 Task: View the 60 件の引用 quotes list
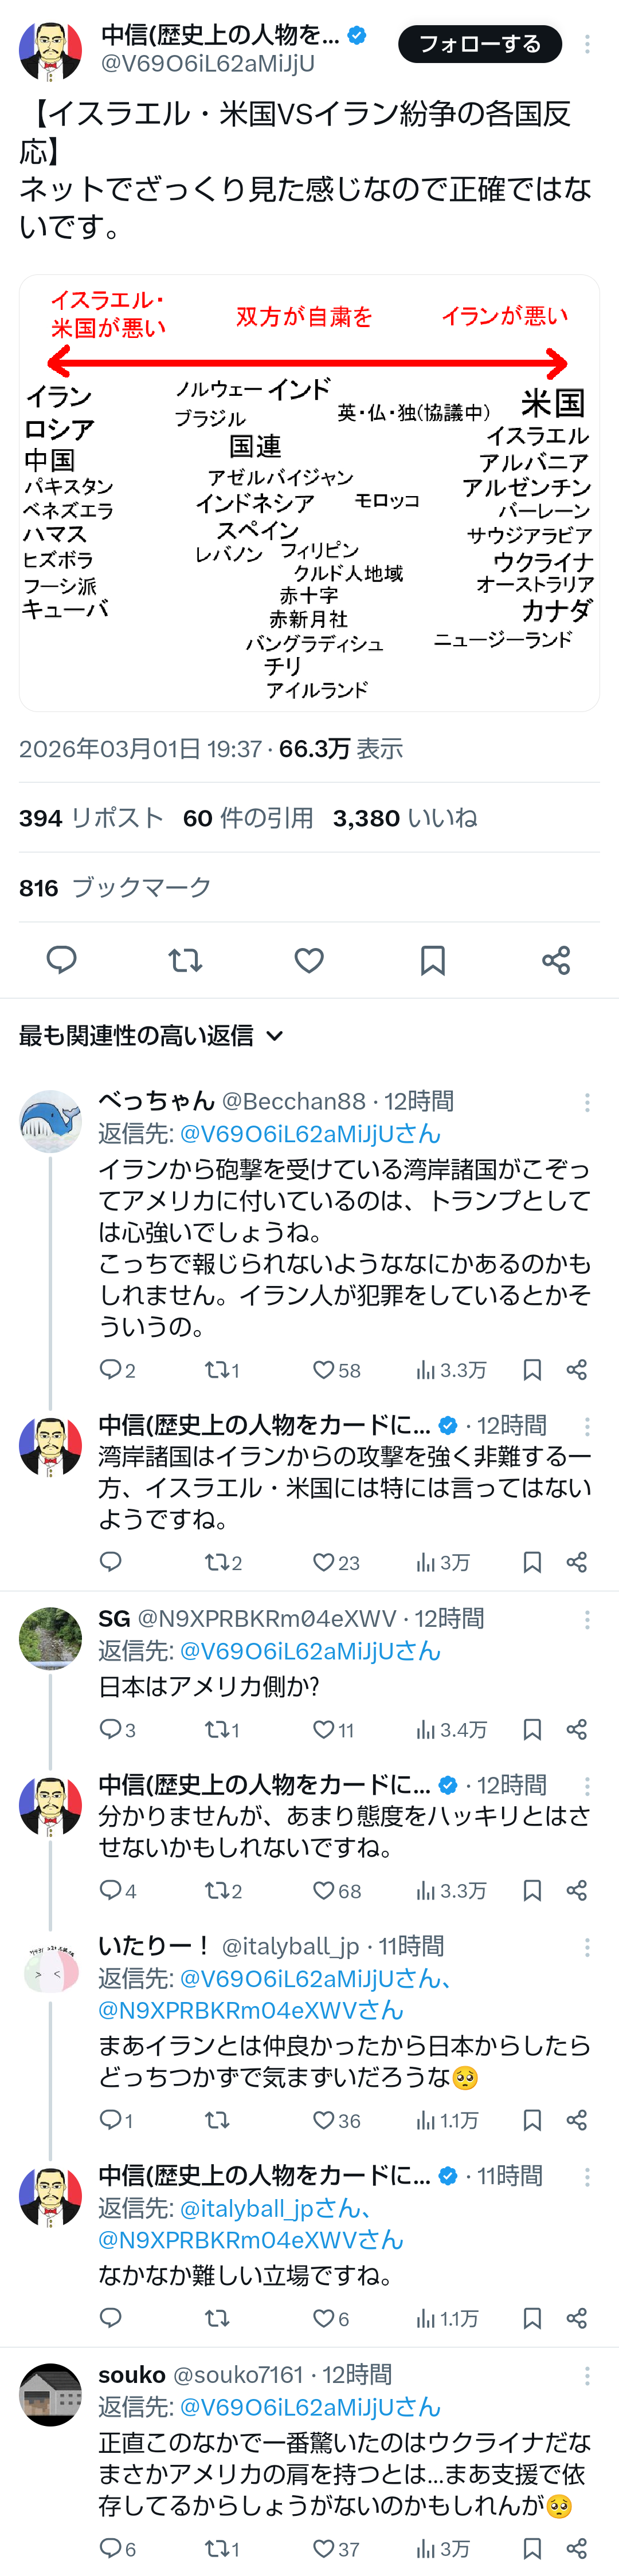coord(247,818)
